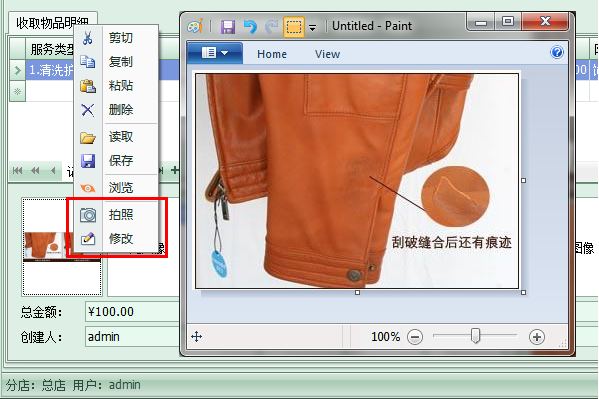Click the floppy disk icon beside 保存

88,161
